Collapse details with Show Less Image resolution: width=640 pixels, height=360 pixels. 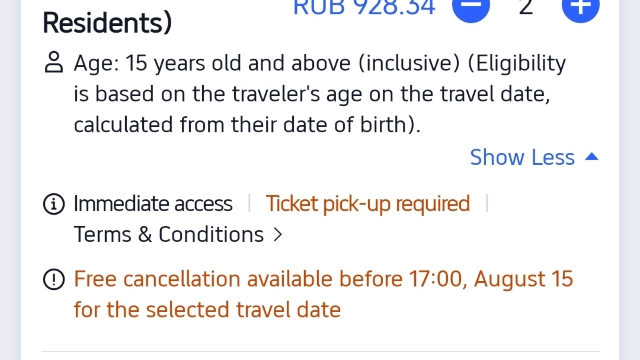[534, 157]
